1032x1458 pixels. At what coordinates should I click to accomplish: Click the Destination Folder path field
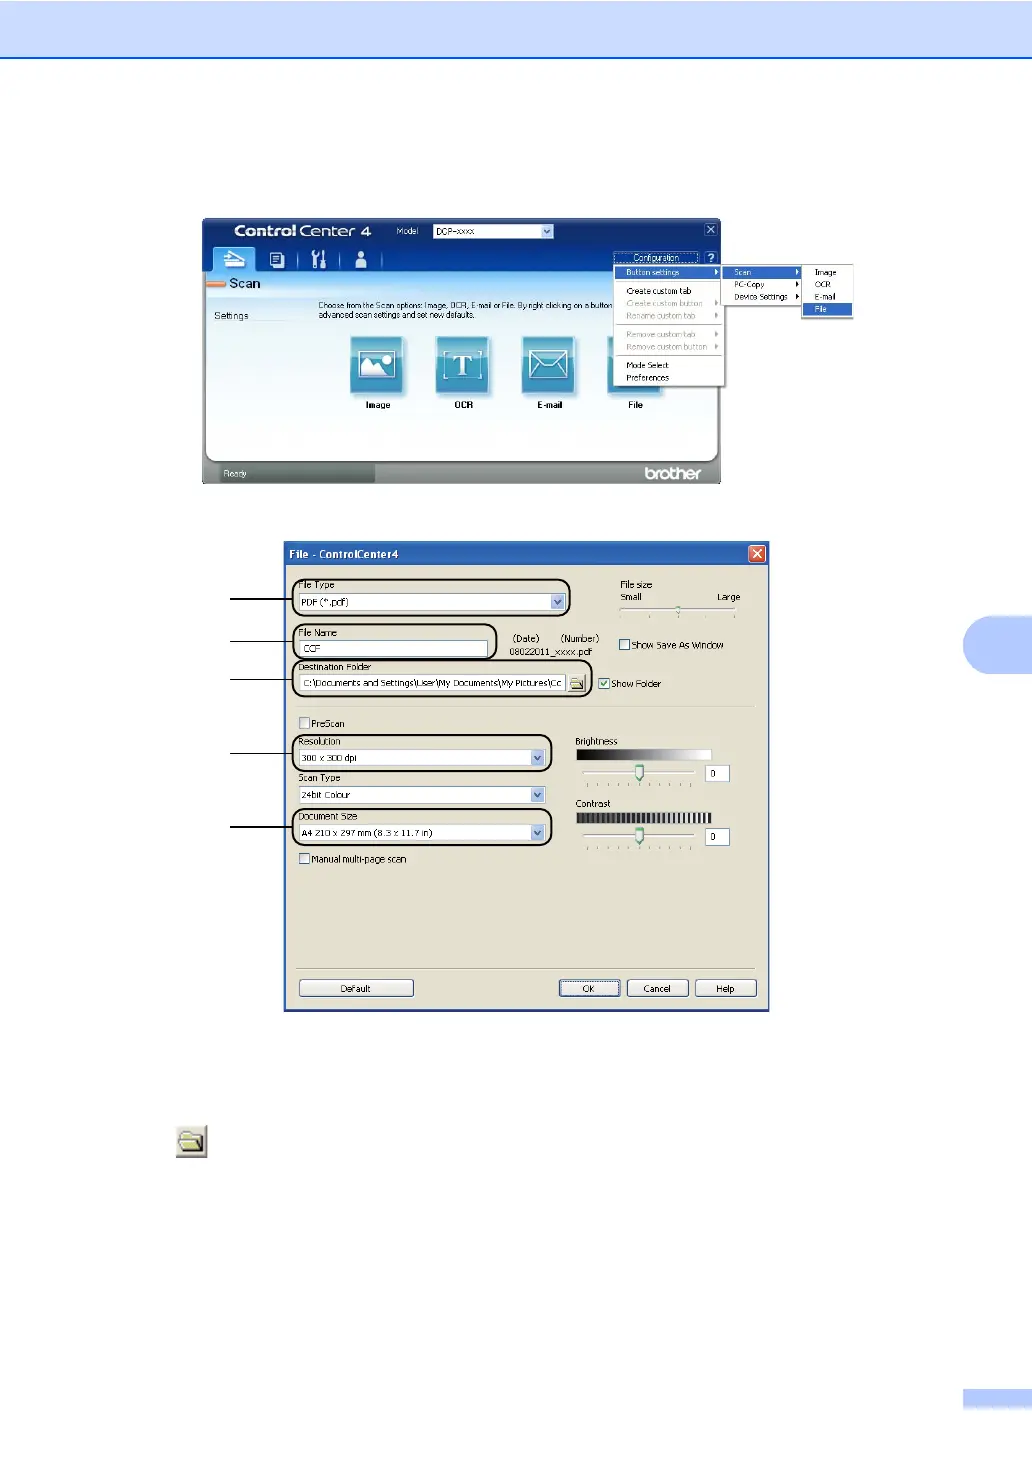pyautogui.click(x=432, y=683)
